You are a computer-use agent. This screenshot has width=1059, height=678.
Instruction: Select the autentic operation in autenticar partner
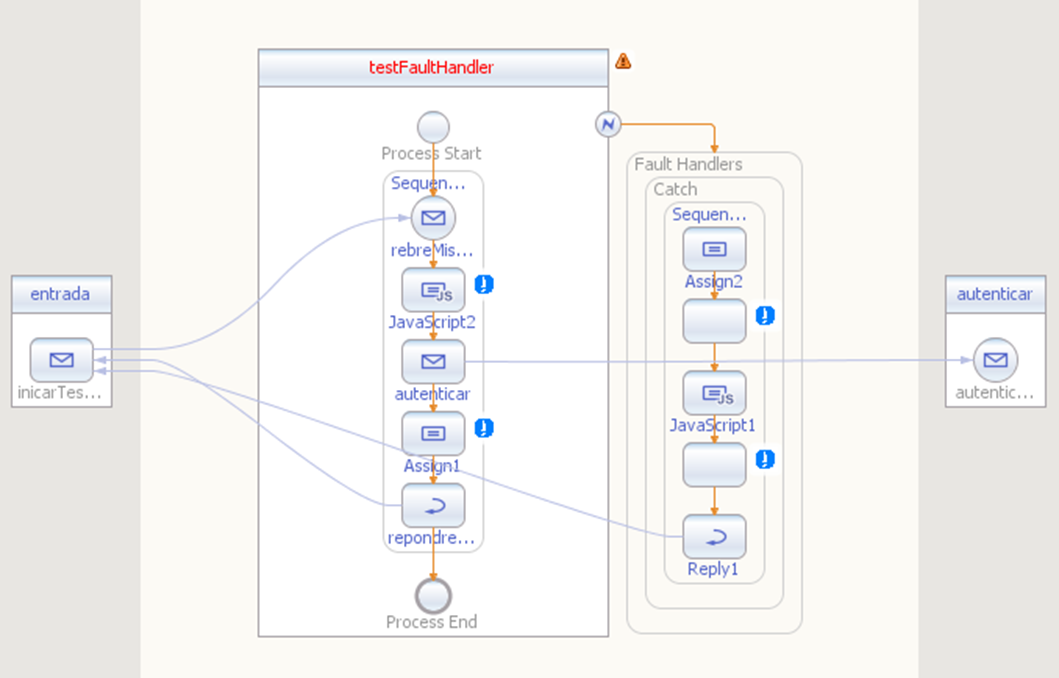(x=996, y=360)
